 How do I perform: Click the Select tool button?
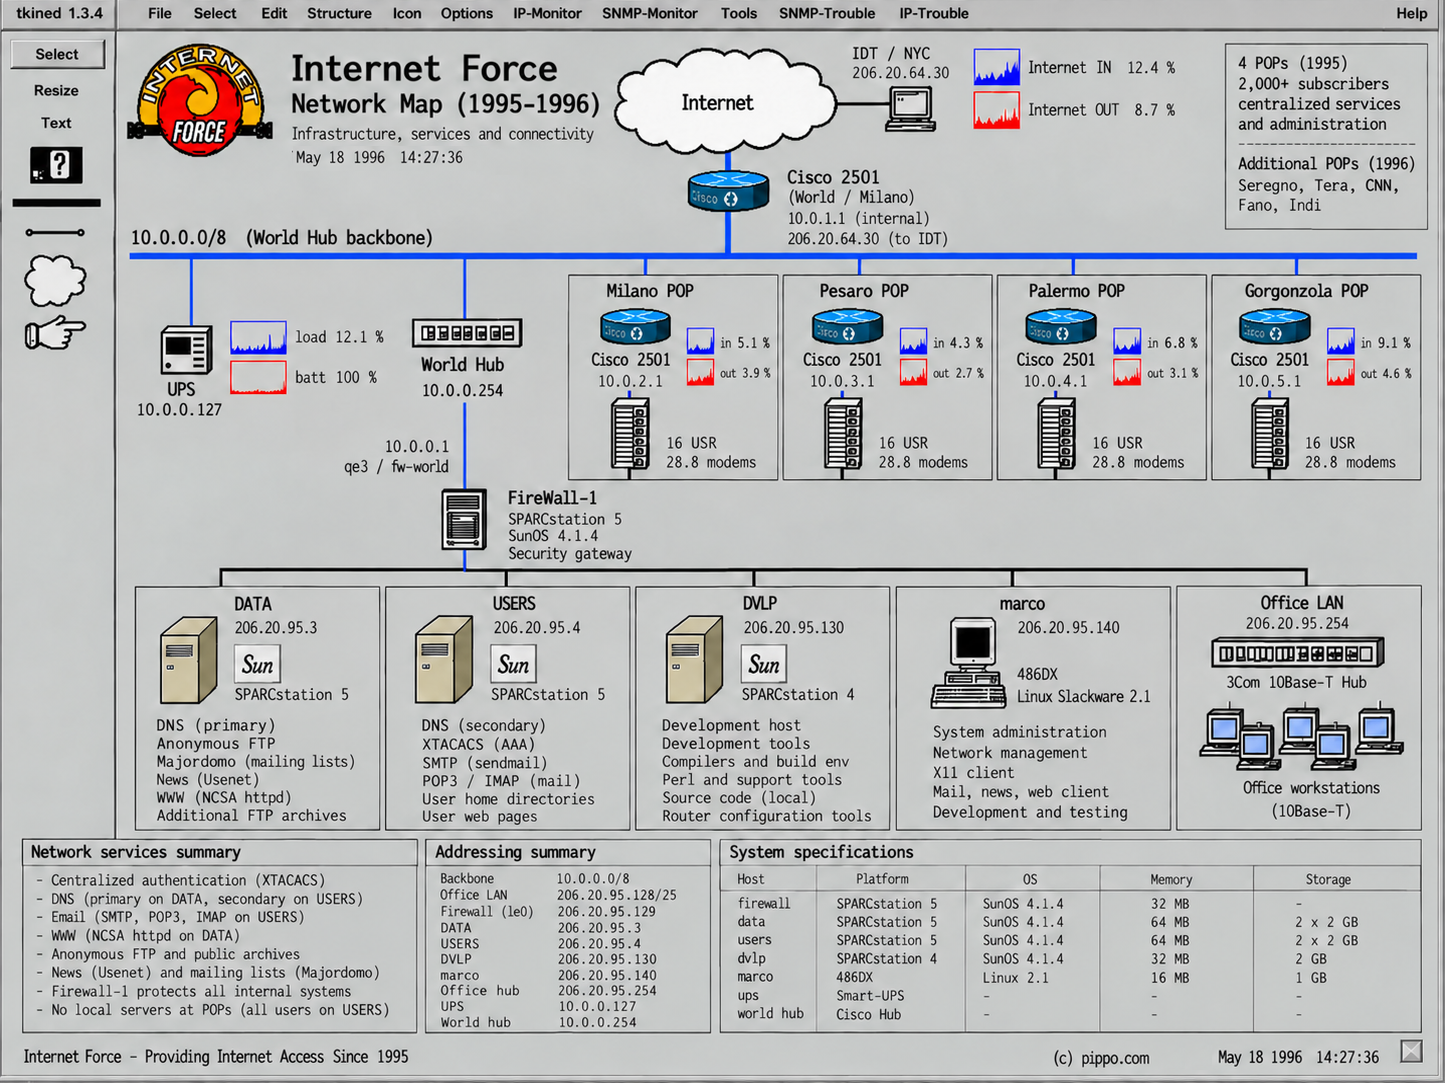[x=57, y=55]
